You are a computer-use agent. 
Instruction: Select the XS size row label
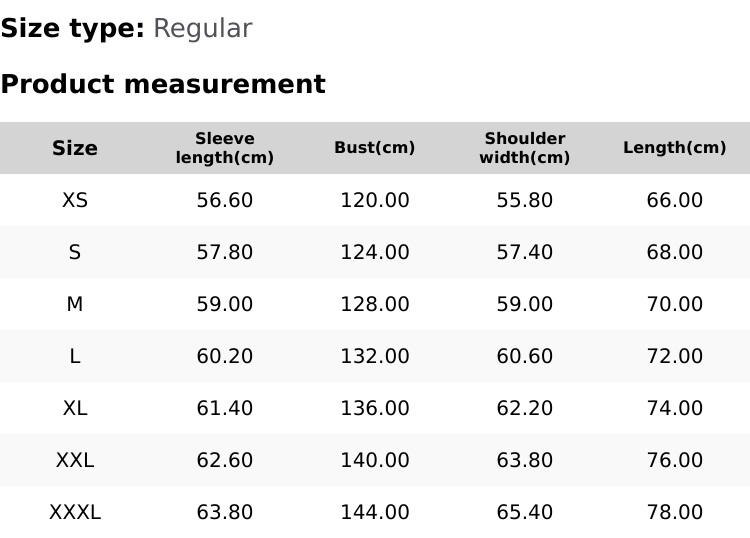(75, 200)
